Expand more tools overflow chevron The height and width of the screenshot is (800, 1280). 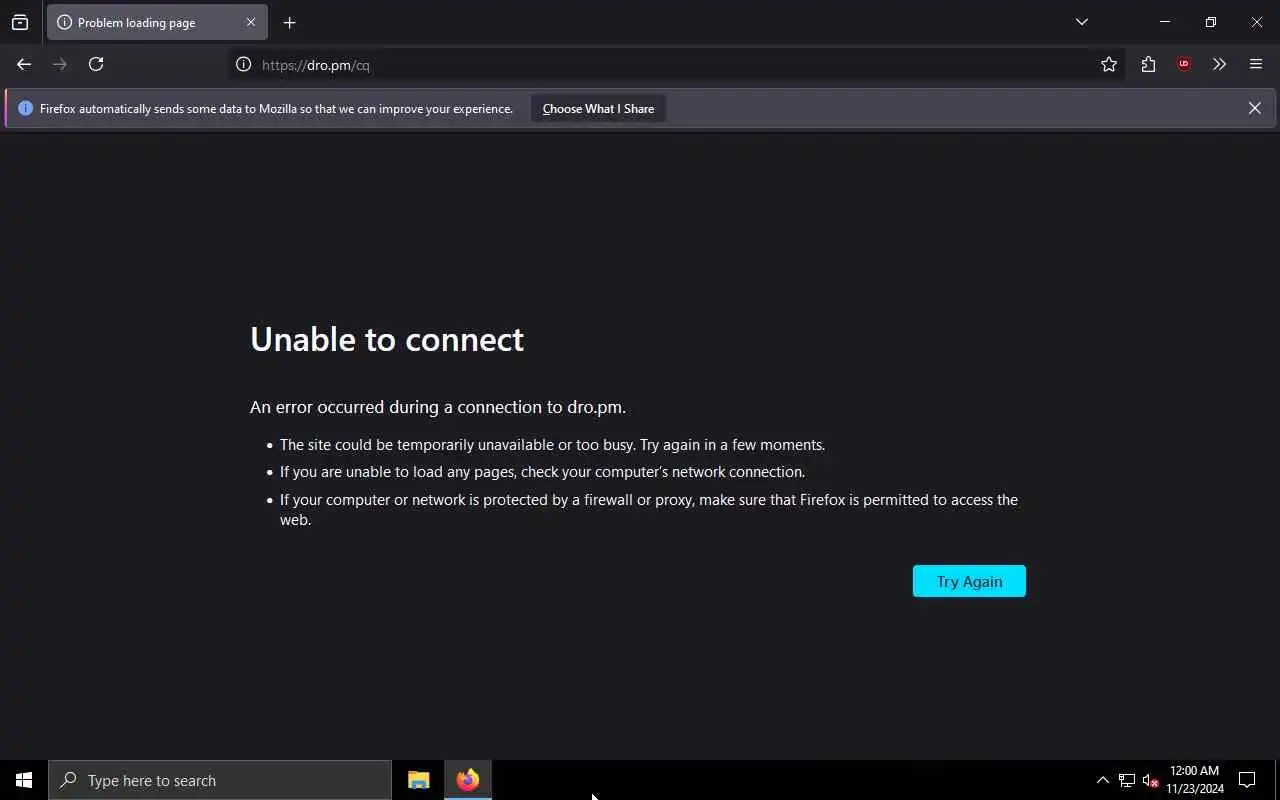pos(1219,64)
